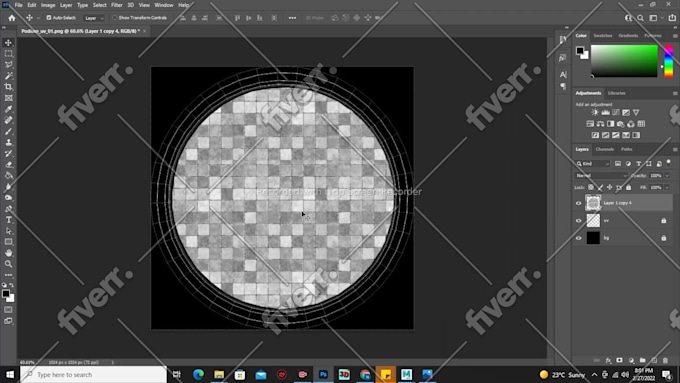The width and height of the screenshot is (680, 383).
Task: Select the Move tool in the left toolbar
Action: coord(8,43)
